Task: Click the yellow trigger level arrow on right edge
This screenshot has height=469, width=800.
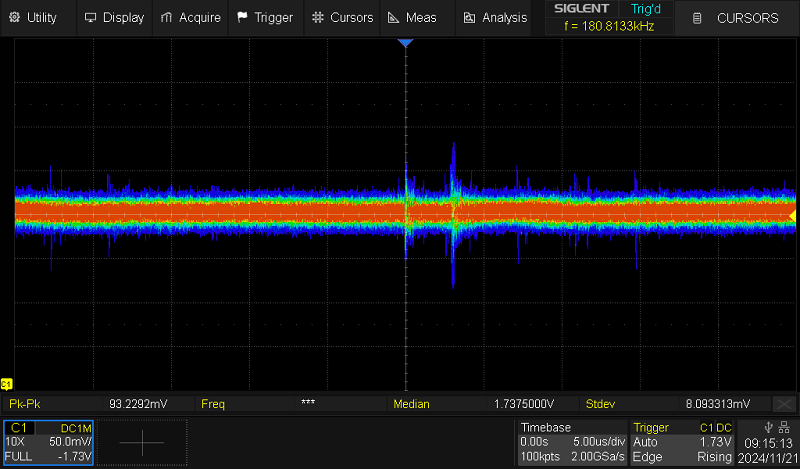Action: tap(792, 215)
